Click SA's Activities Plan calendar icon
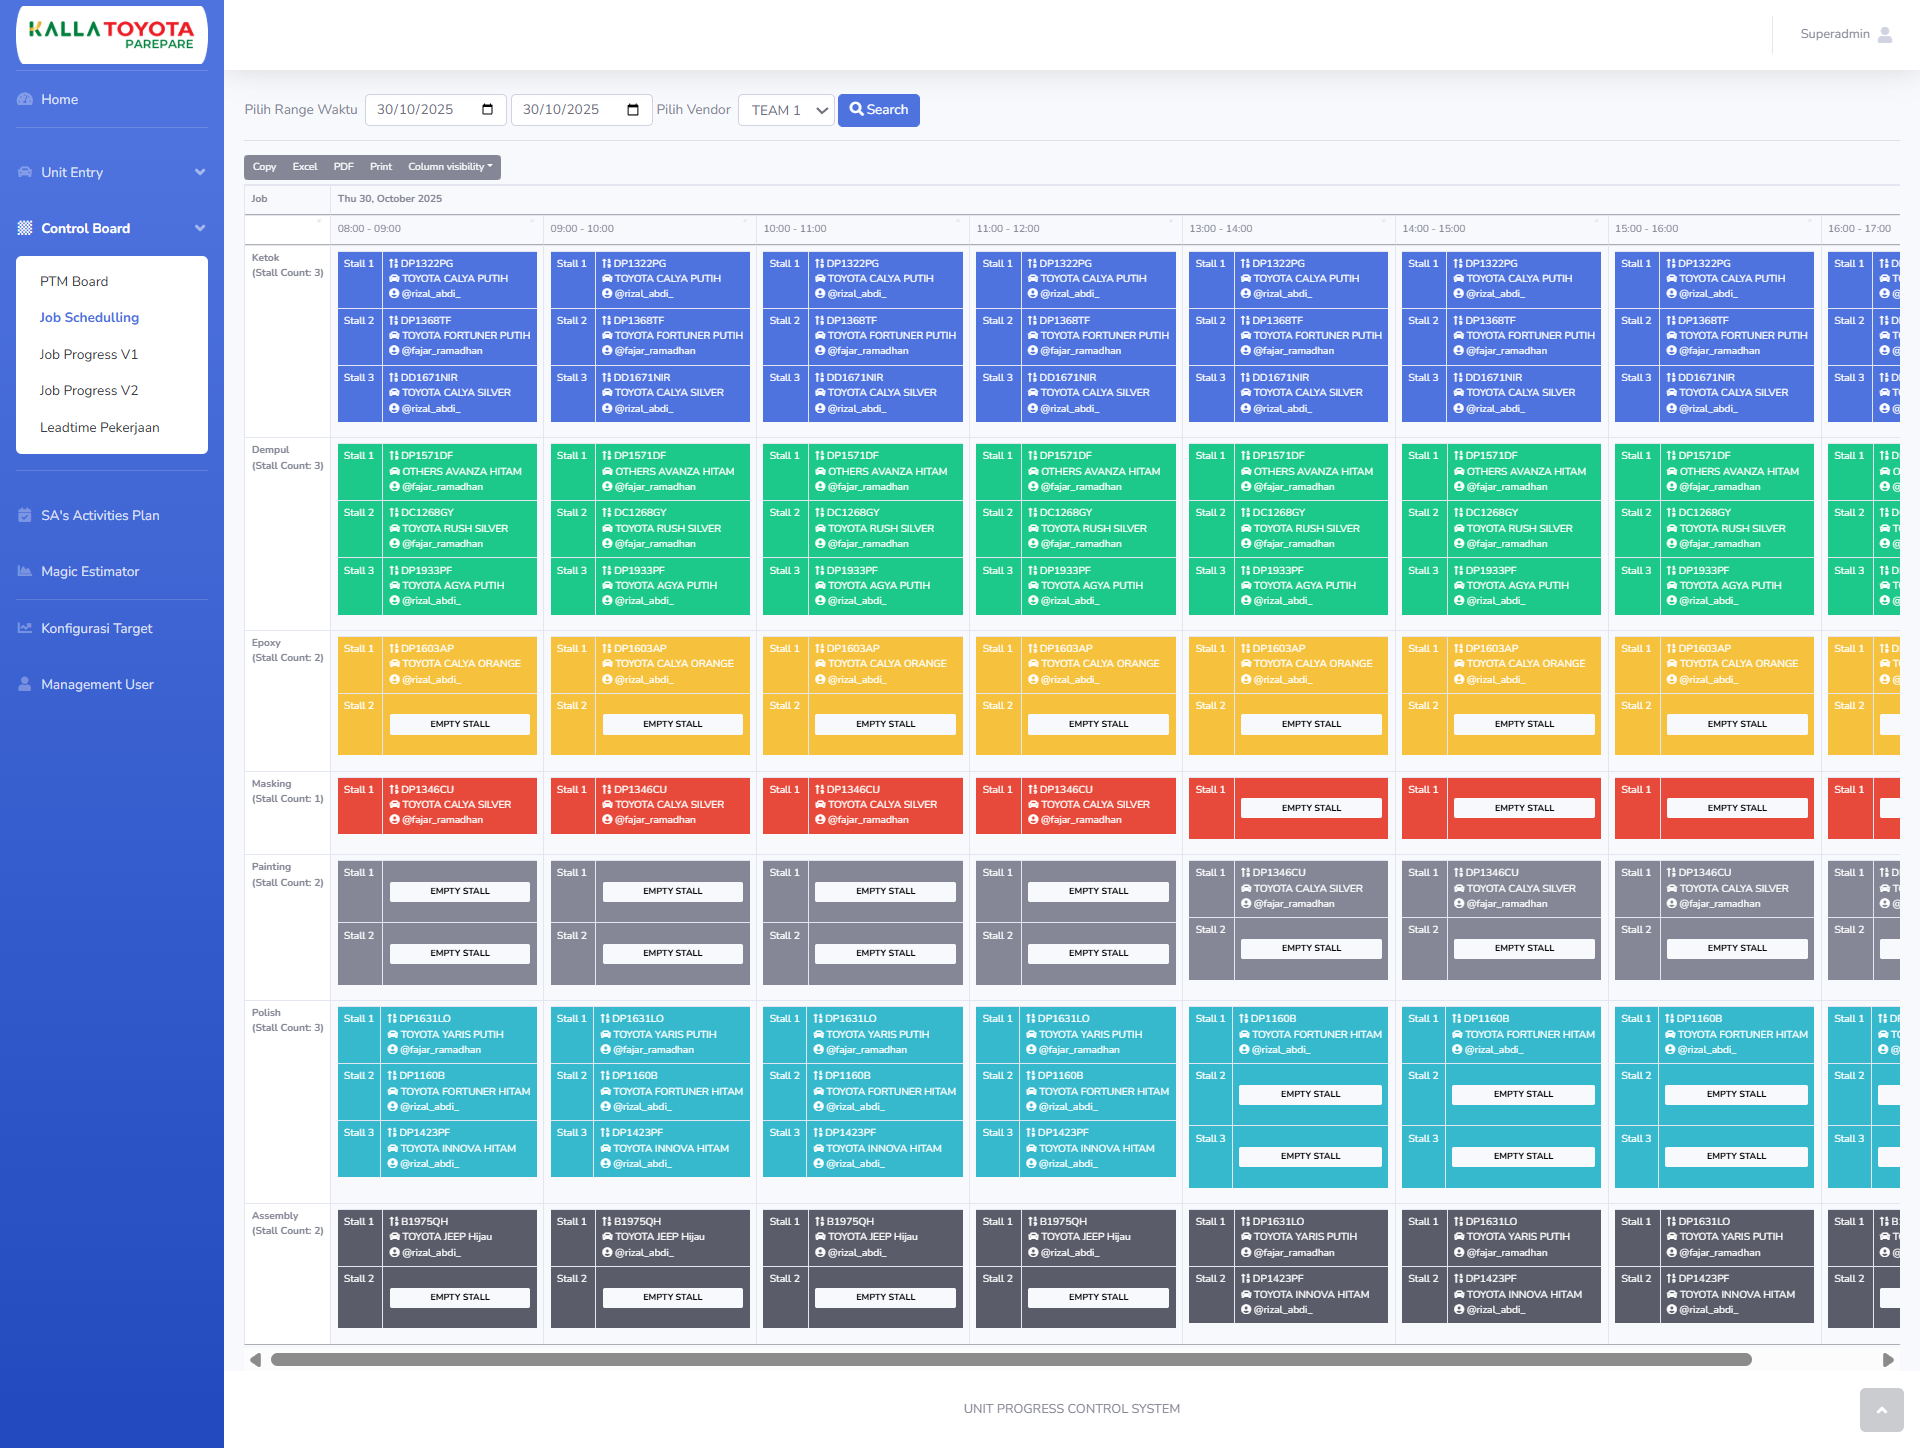 [25, 515]
